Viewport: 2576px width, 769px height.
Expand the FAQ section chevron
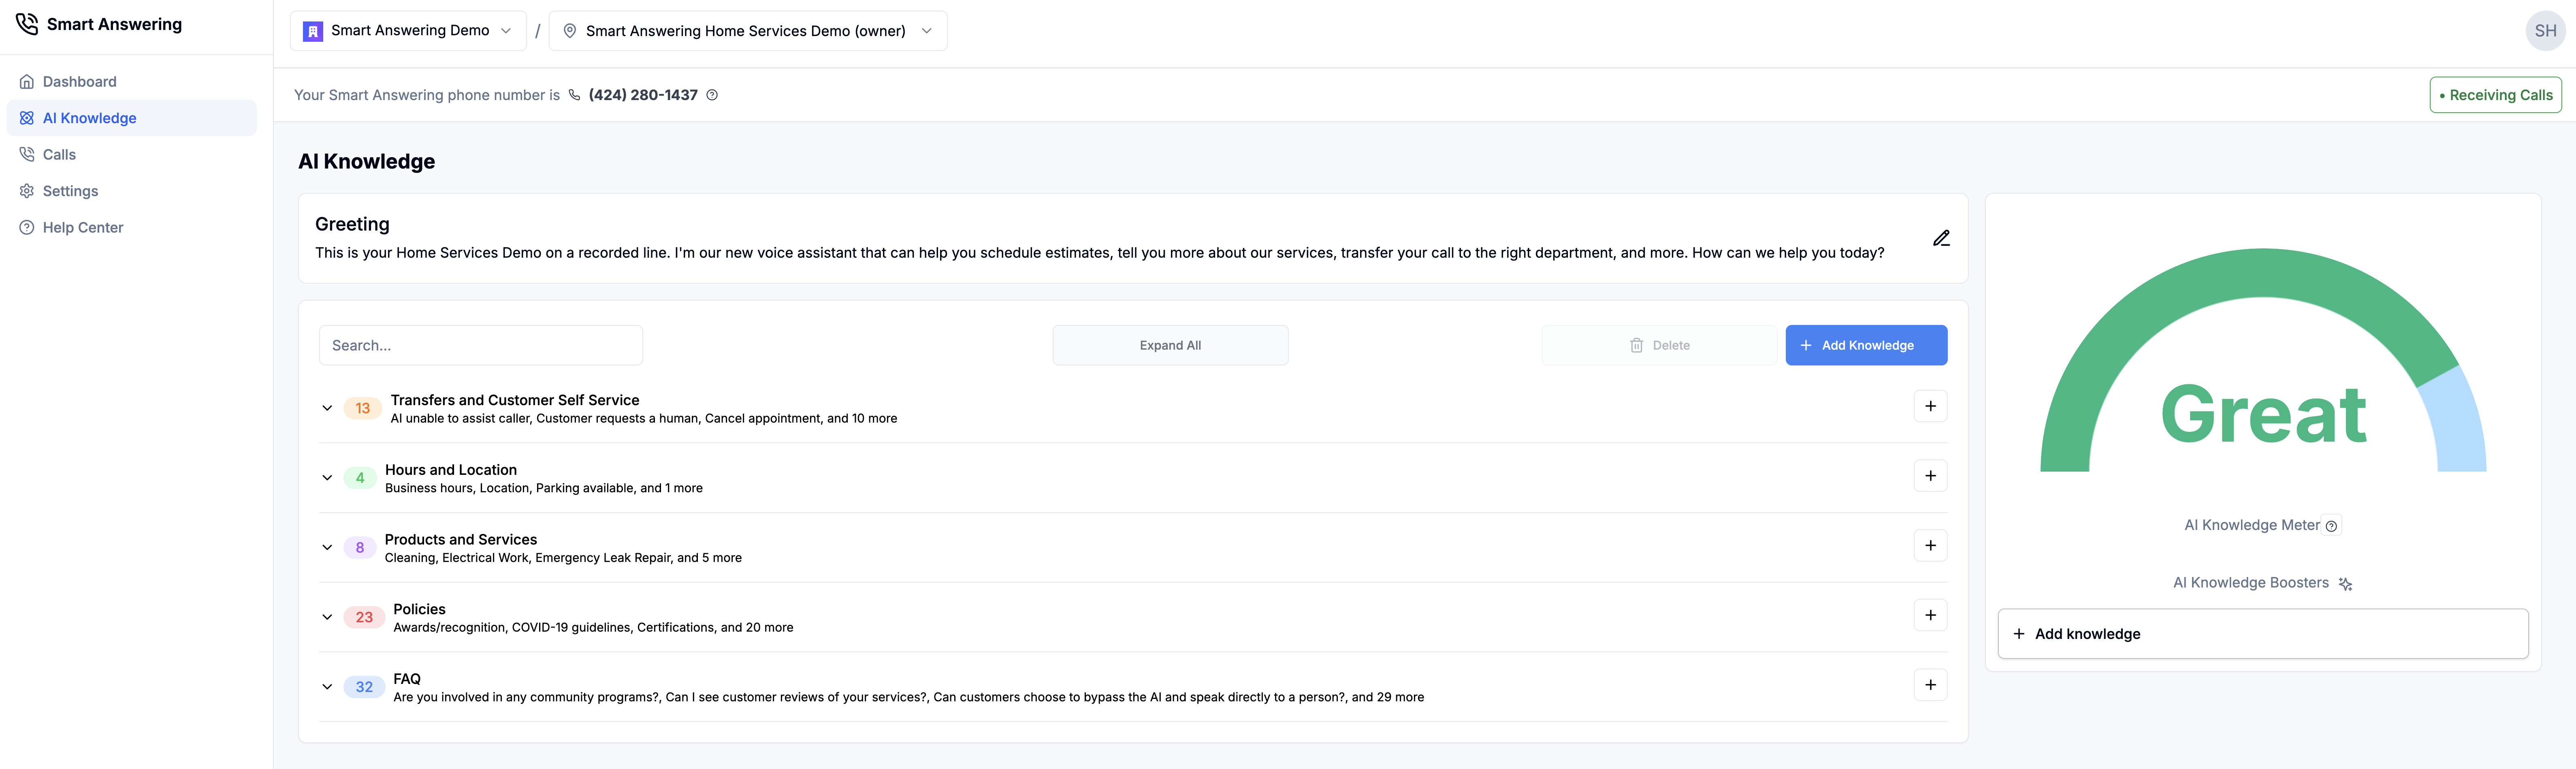[x=327, y=687]
